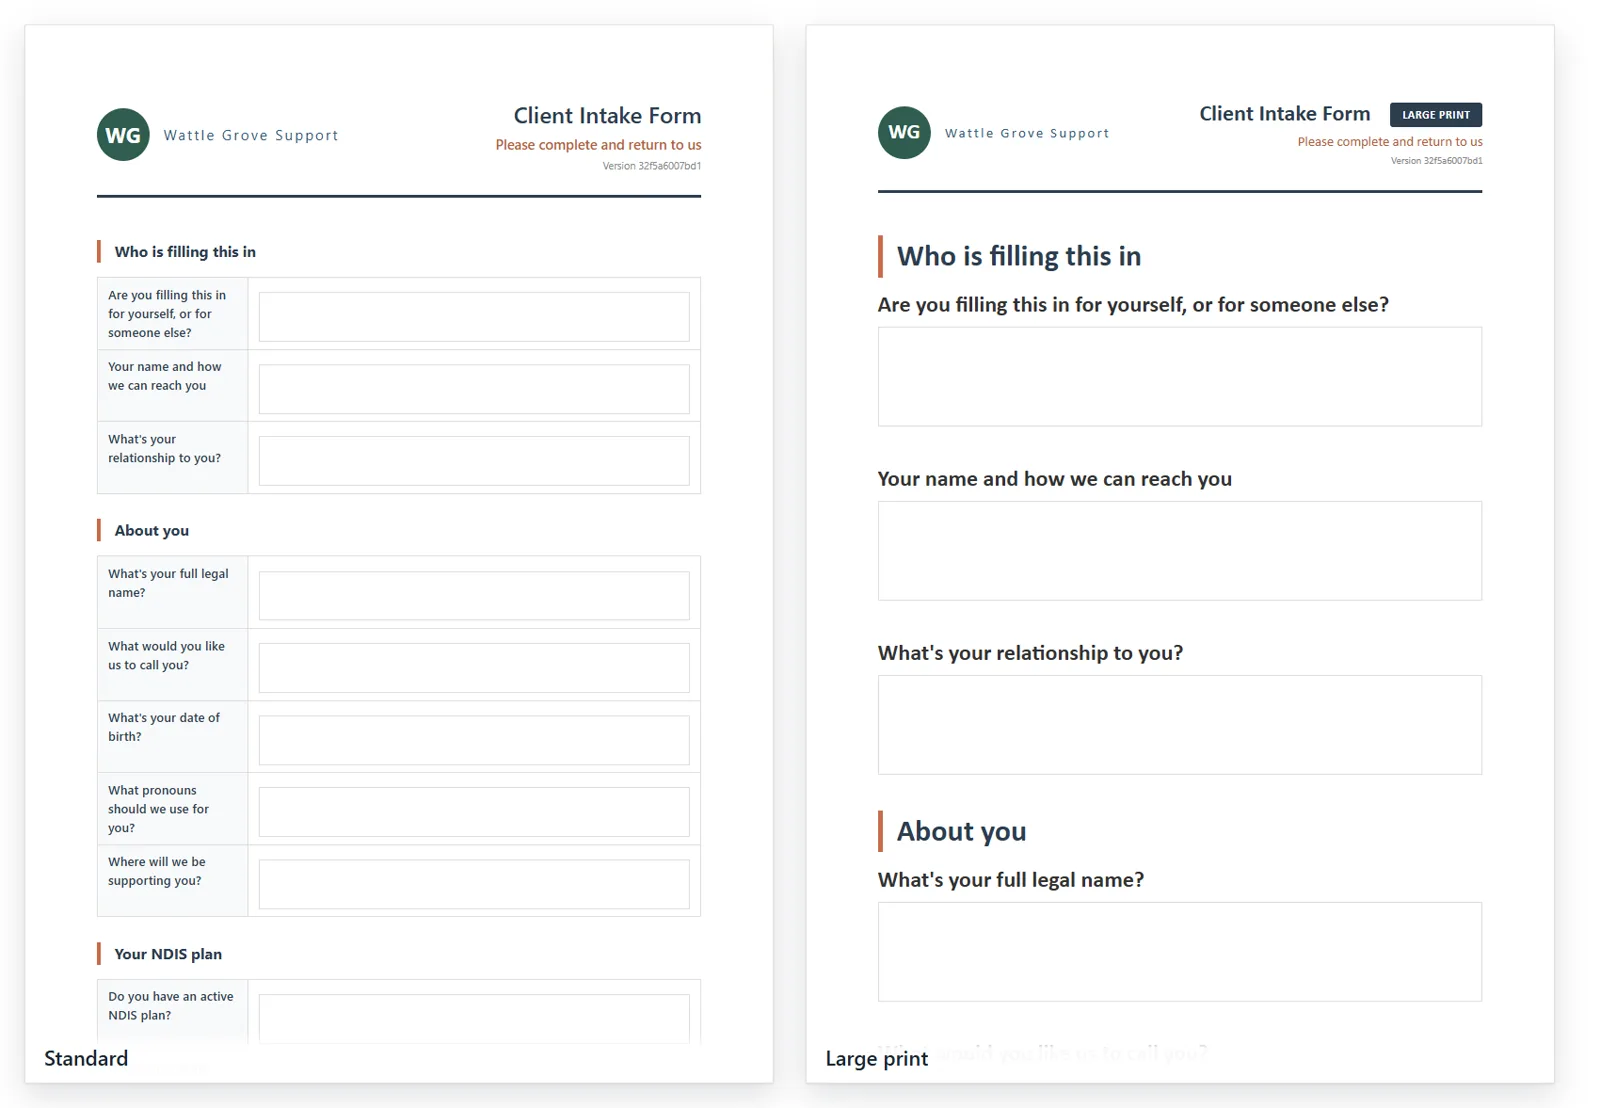Click the Standard form input for 'What pronouns should we use'

click(474, 812)
